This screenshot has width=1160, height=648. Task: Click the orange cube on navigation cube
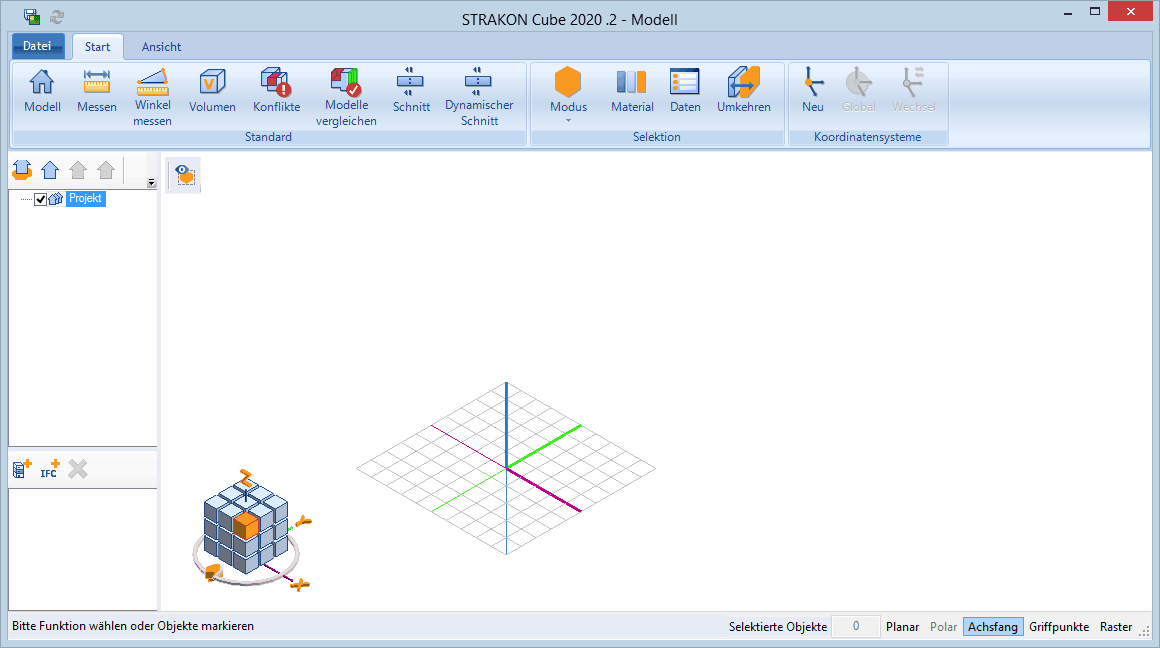point(246,526)
